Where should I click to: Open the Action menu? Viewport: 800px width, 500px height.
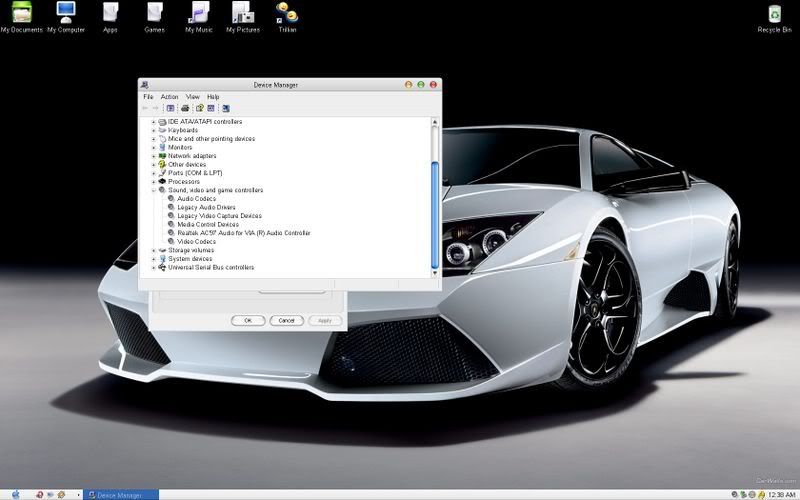[169, 97]
